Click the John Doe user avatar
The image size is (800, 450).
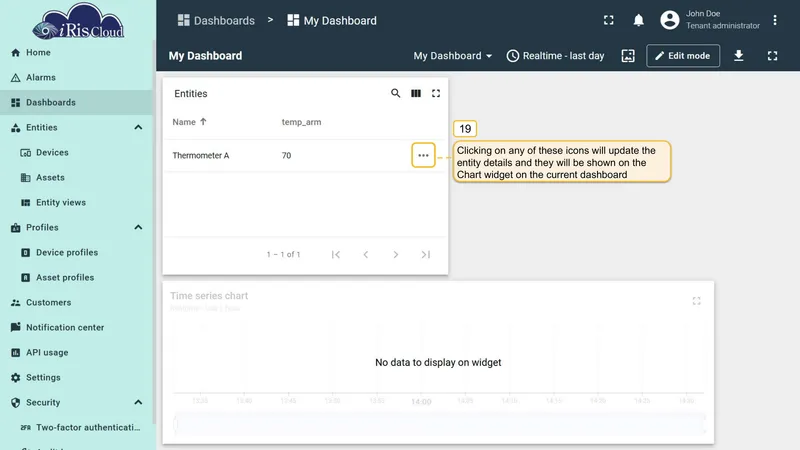click(x=669, y=20)
